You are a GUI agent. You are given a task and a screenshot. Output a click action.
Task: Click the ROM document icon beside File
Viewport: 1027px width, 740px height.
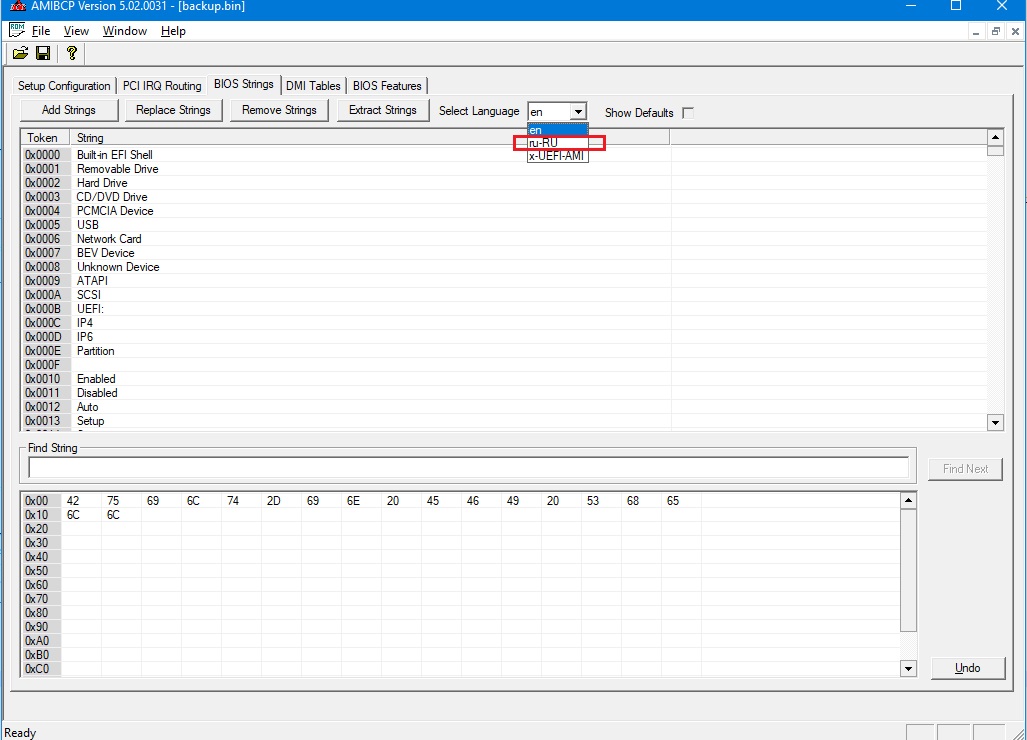point(17,30)
